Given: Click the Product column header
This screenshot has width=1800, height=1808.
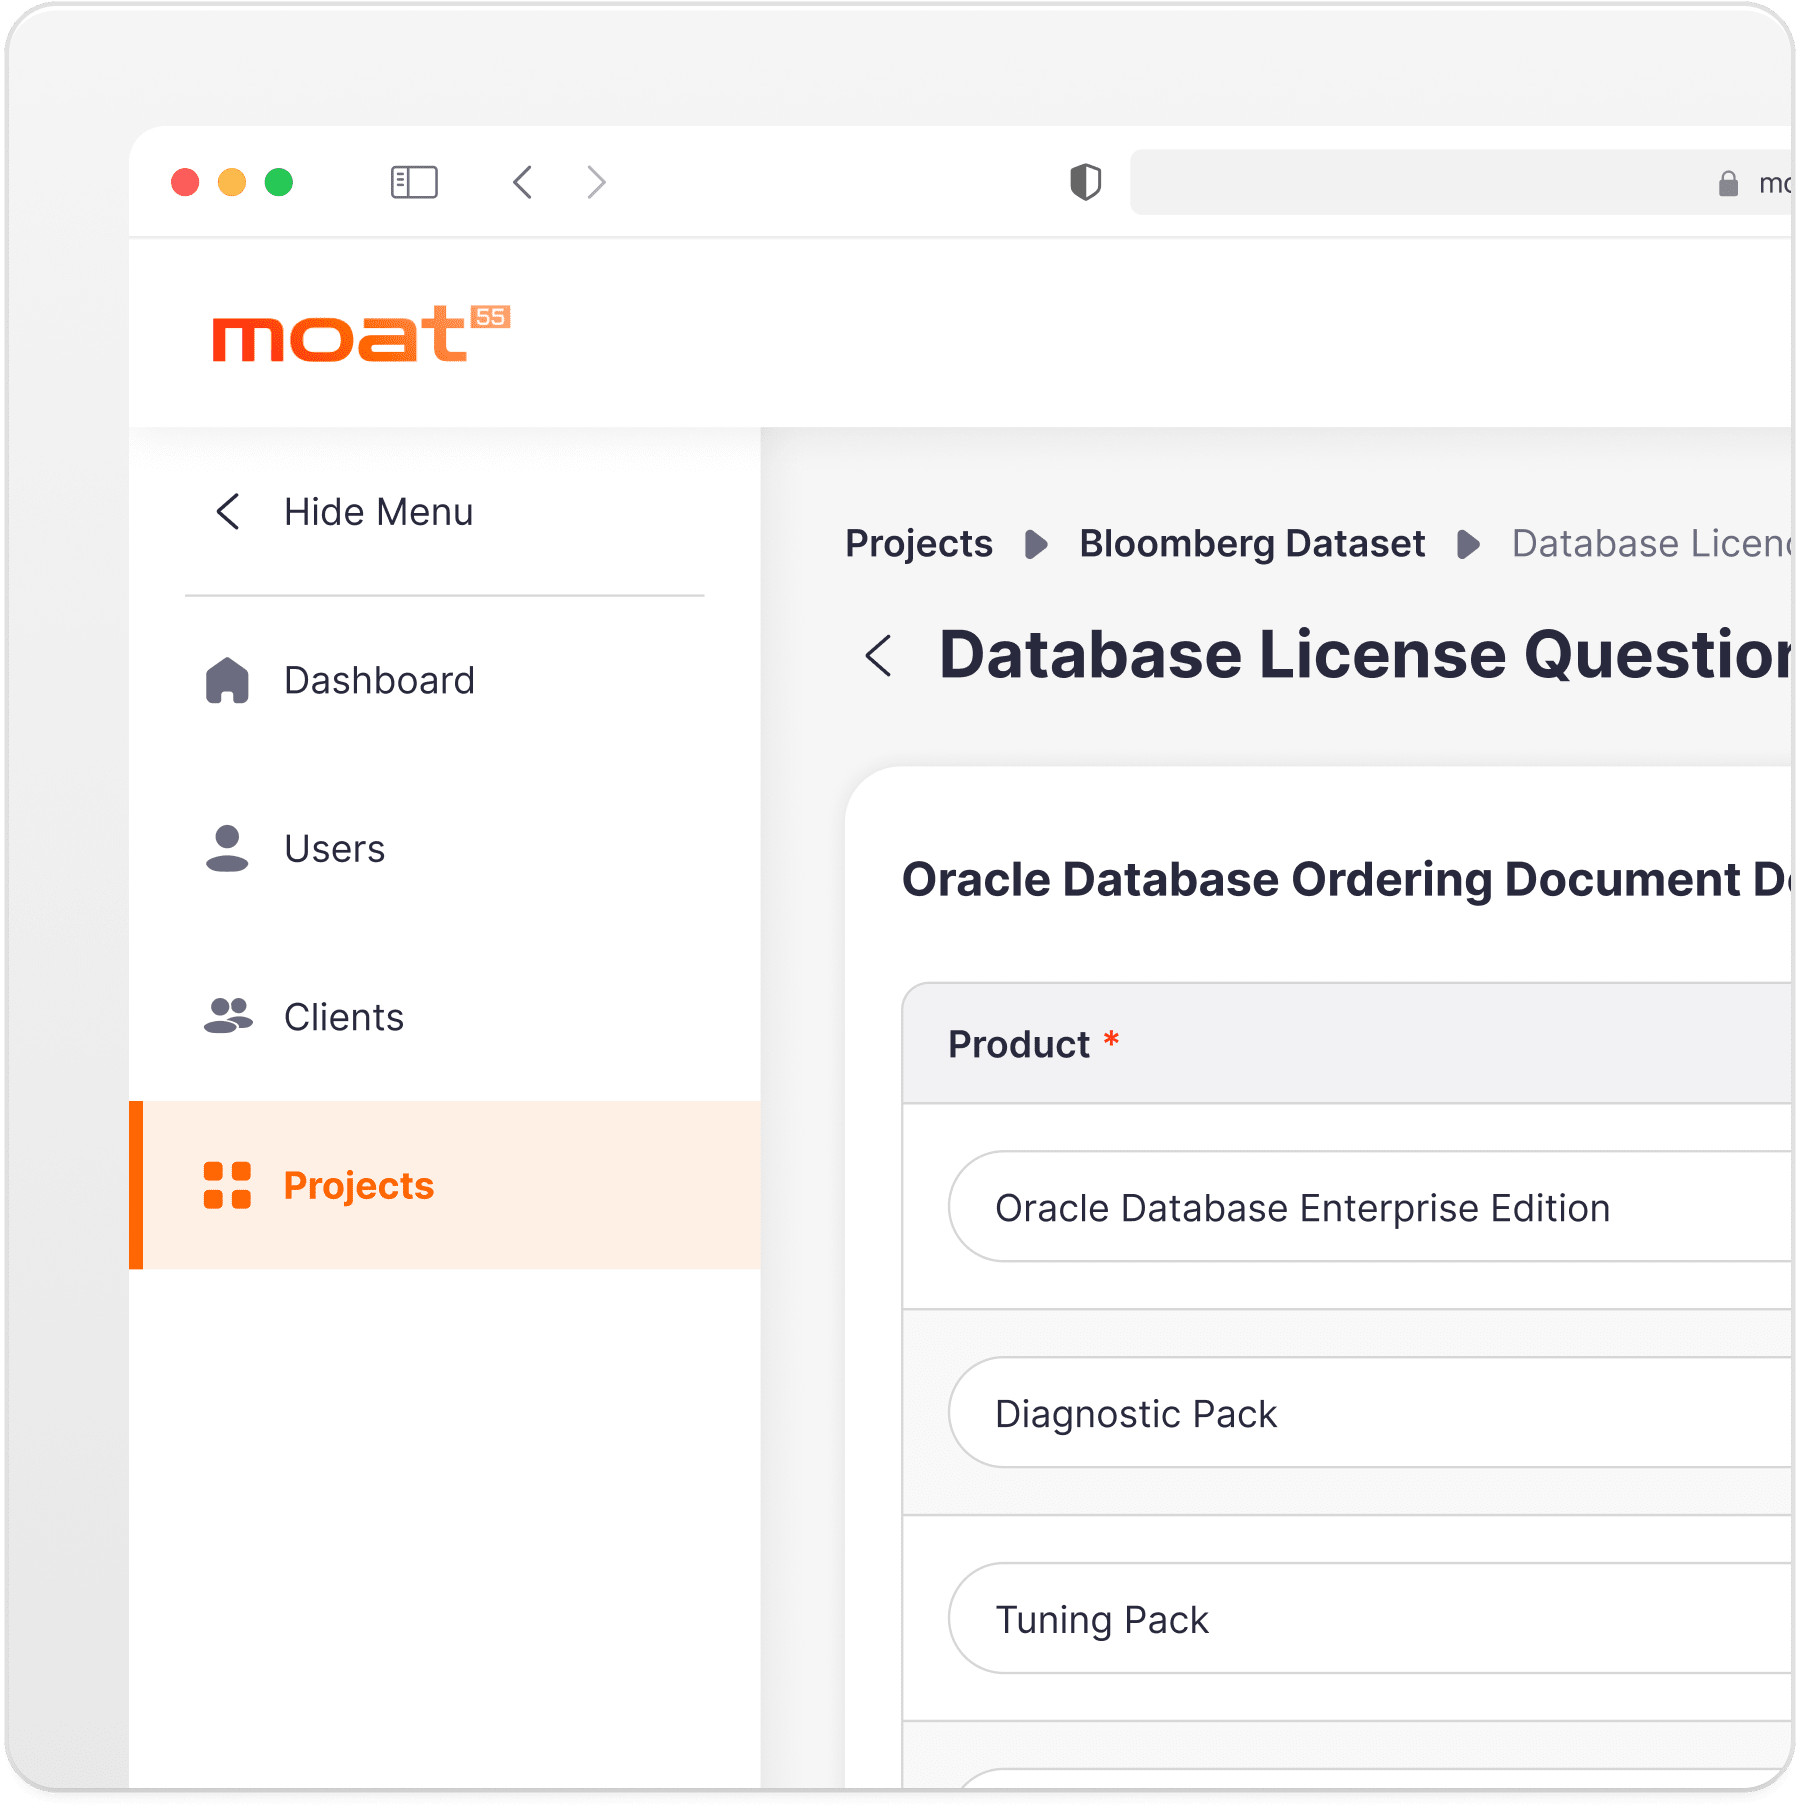Looking at the screenshot, I should [x=1019, y=1044].
